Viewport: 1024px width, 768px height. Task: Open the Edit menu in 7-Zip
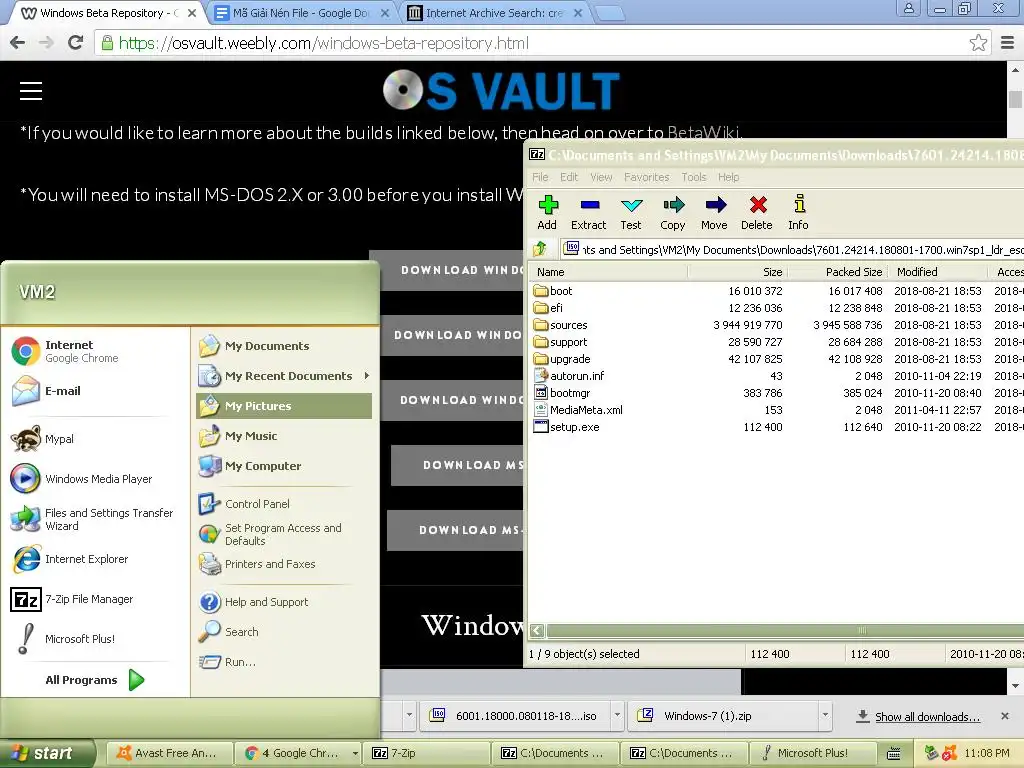pyautogui.click(x=569, y=177)
